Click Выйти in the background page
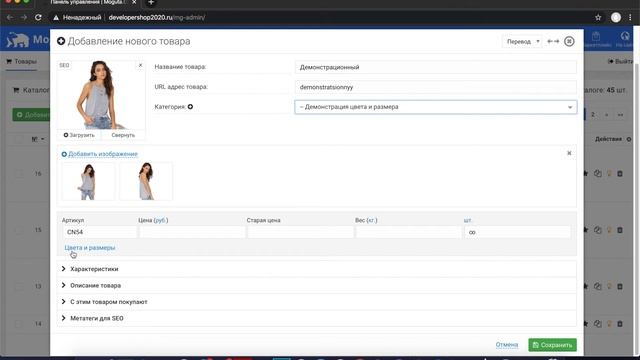The image size is (640, 360). click(620, 61)
